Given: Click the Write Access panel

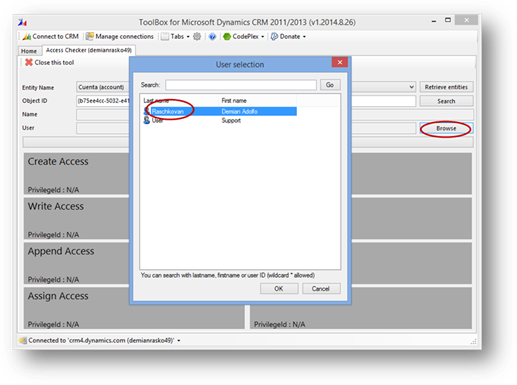Looking at the screenshot, I should tap(76, 218).
